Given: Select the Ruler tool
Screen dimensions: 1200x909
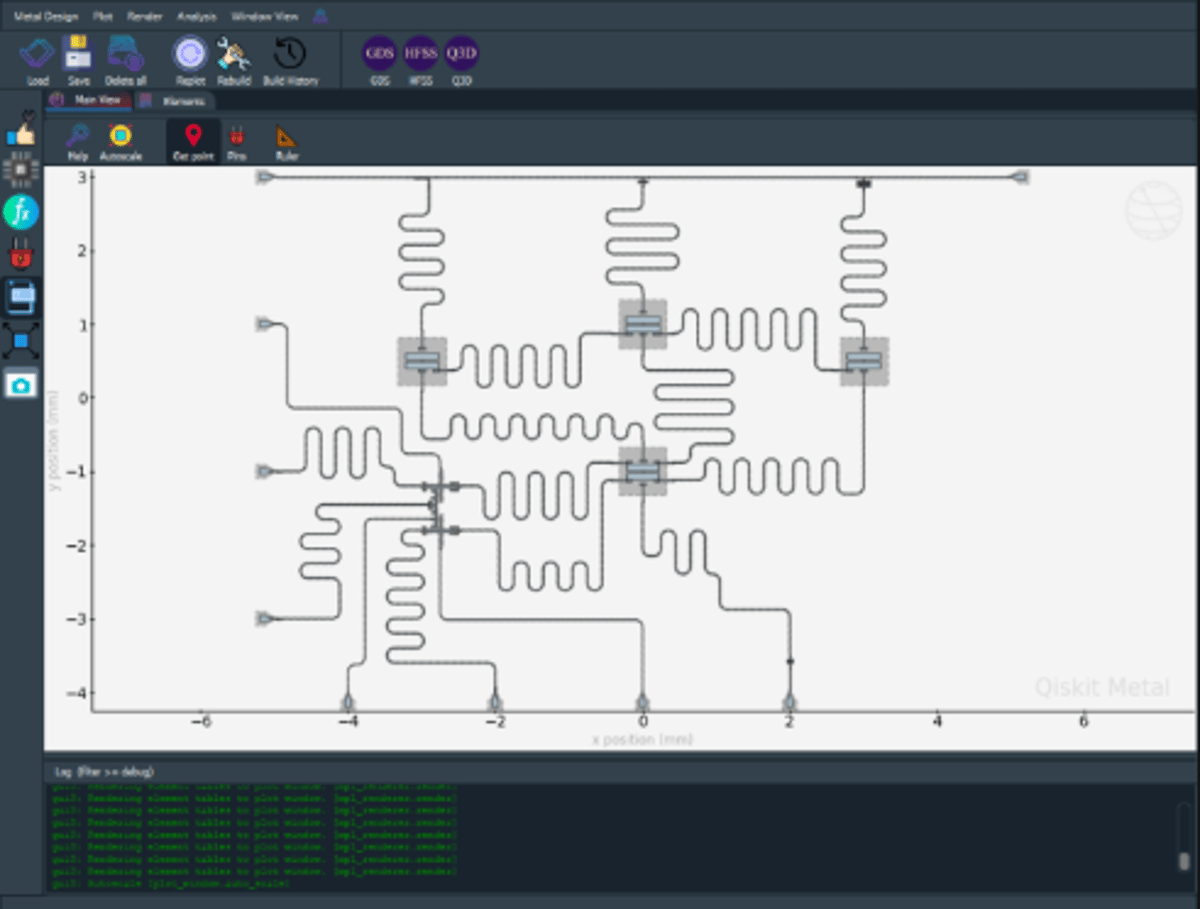Looking at the screenshot, I should 285,140.
